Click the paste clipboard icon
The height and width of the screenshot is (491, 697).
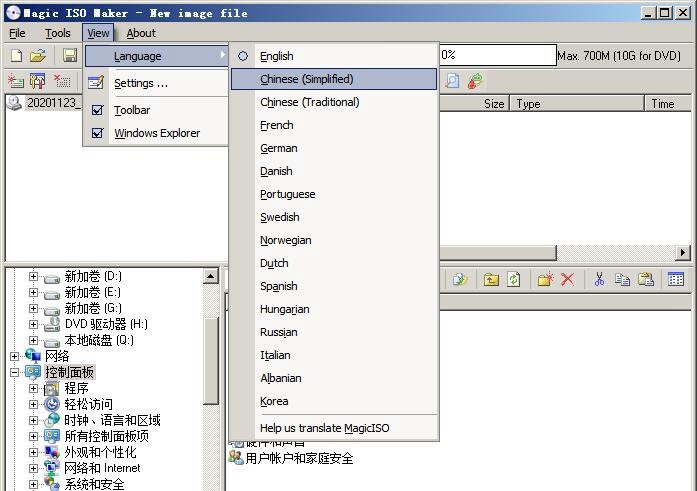click(x=645, y=279)
